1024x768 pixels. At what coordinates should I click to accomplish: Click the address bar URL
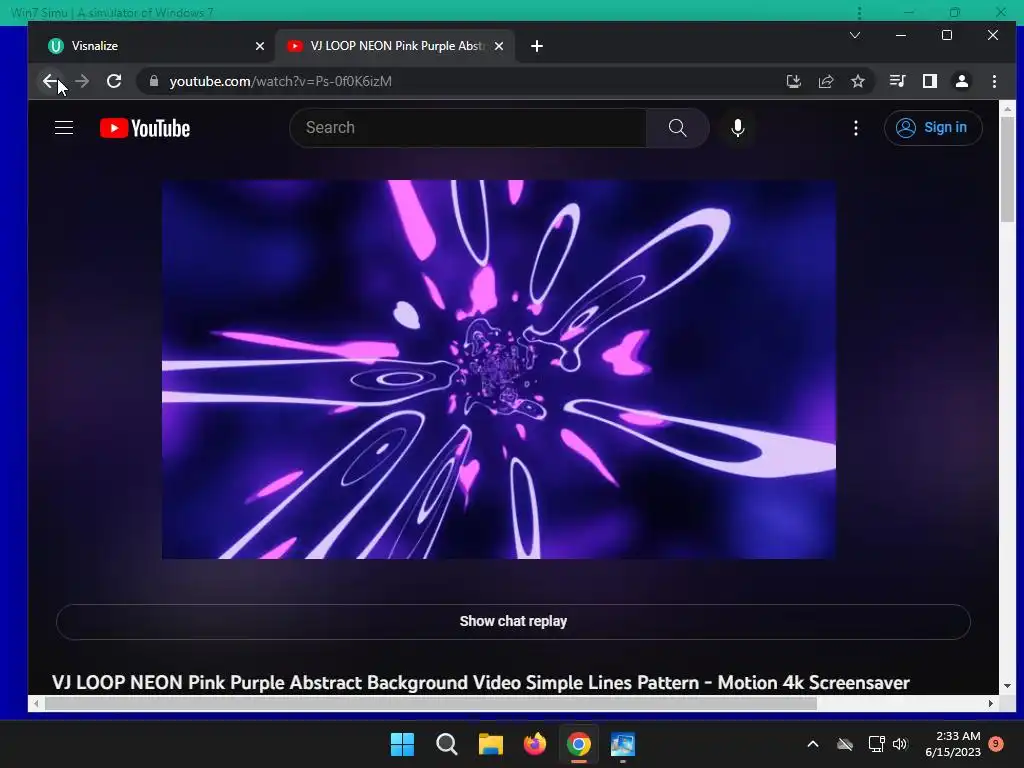pos(280,81)
